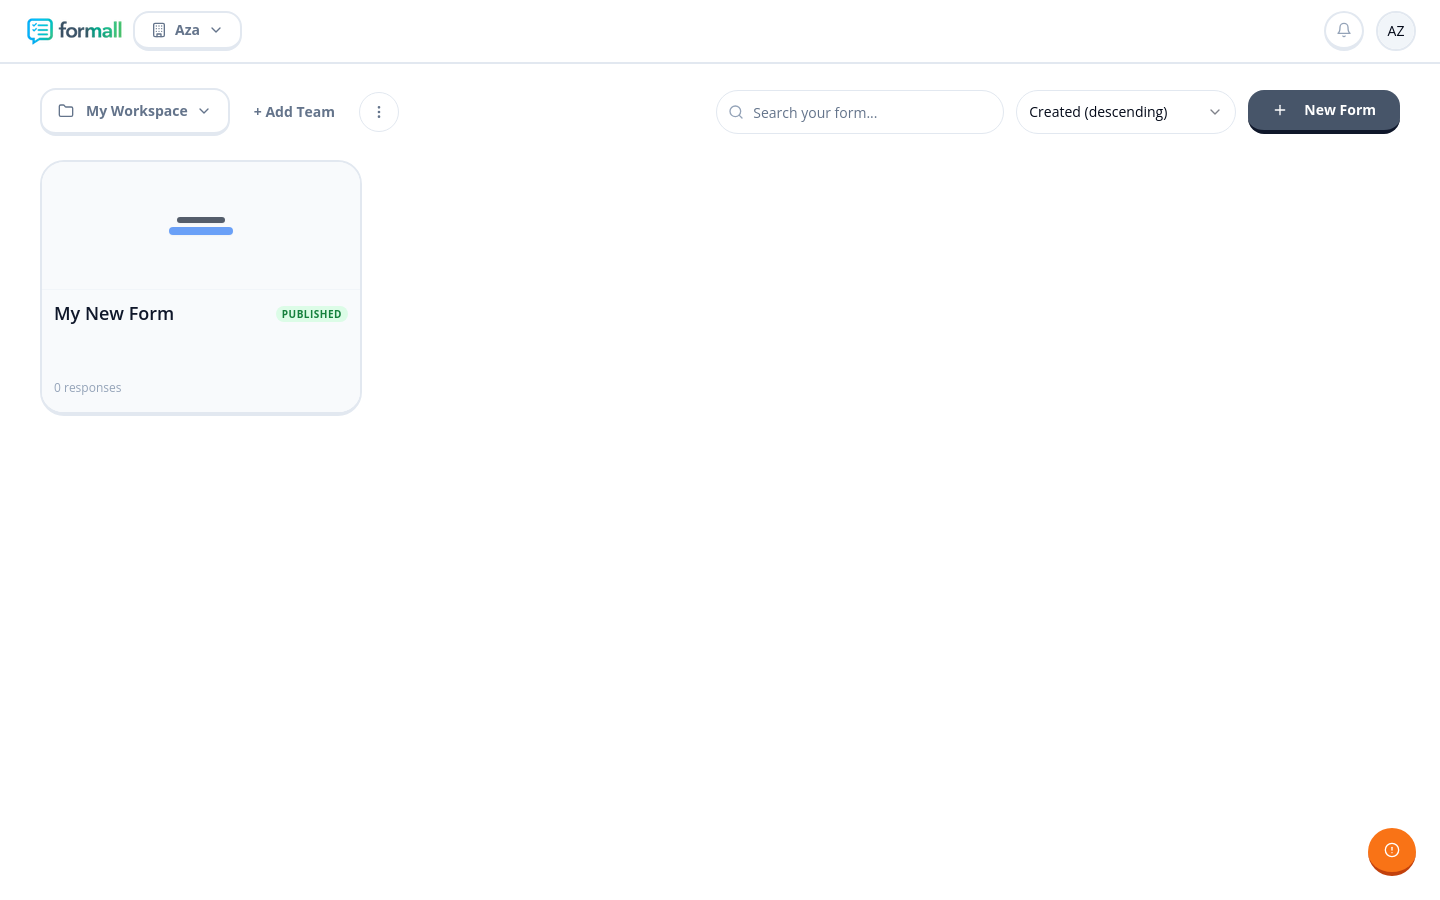This screenshot has width=1440, height=900.
Task: Focus the Search your form field
Action: (x=860, y=112)
